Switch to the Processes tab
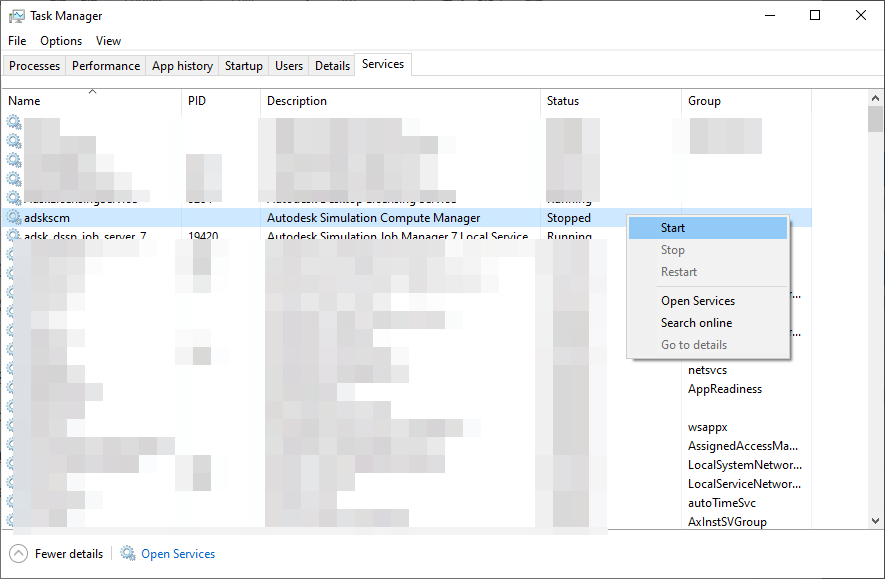Screen dimensions: 885x579 click(34, 65)
